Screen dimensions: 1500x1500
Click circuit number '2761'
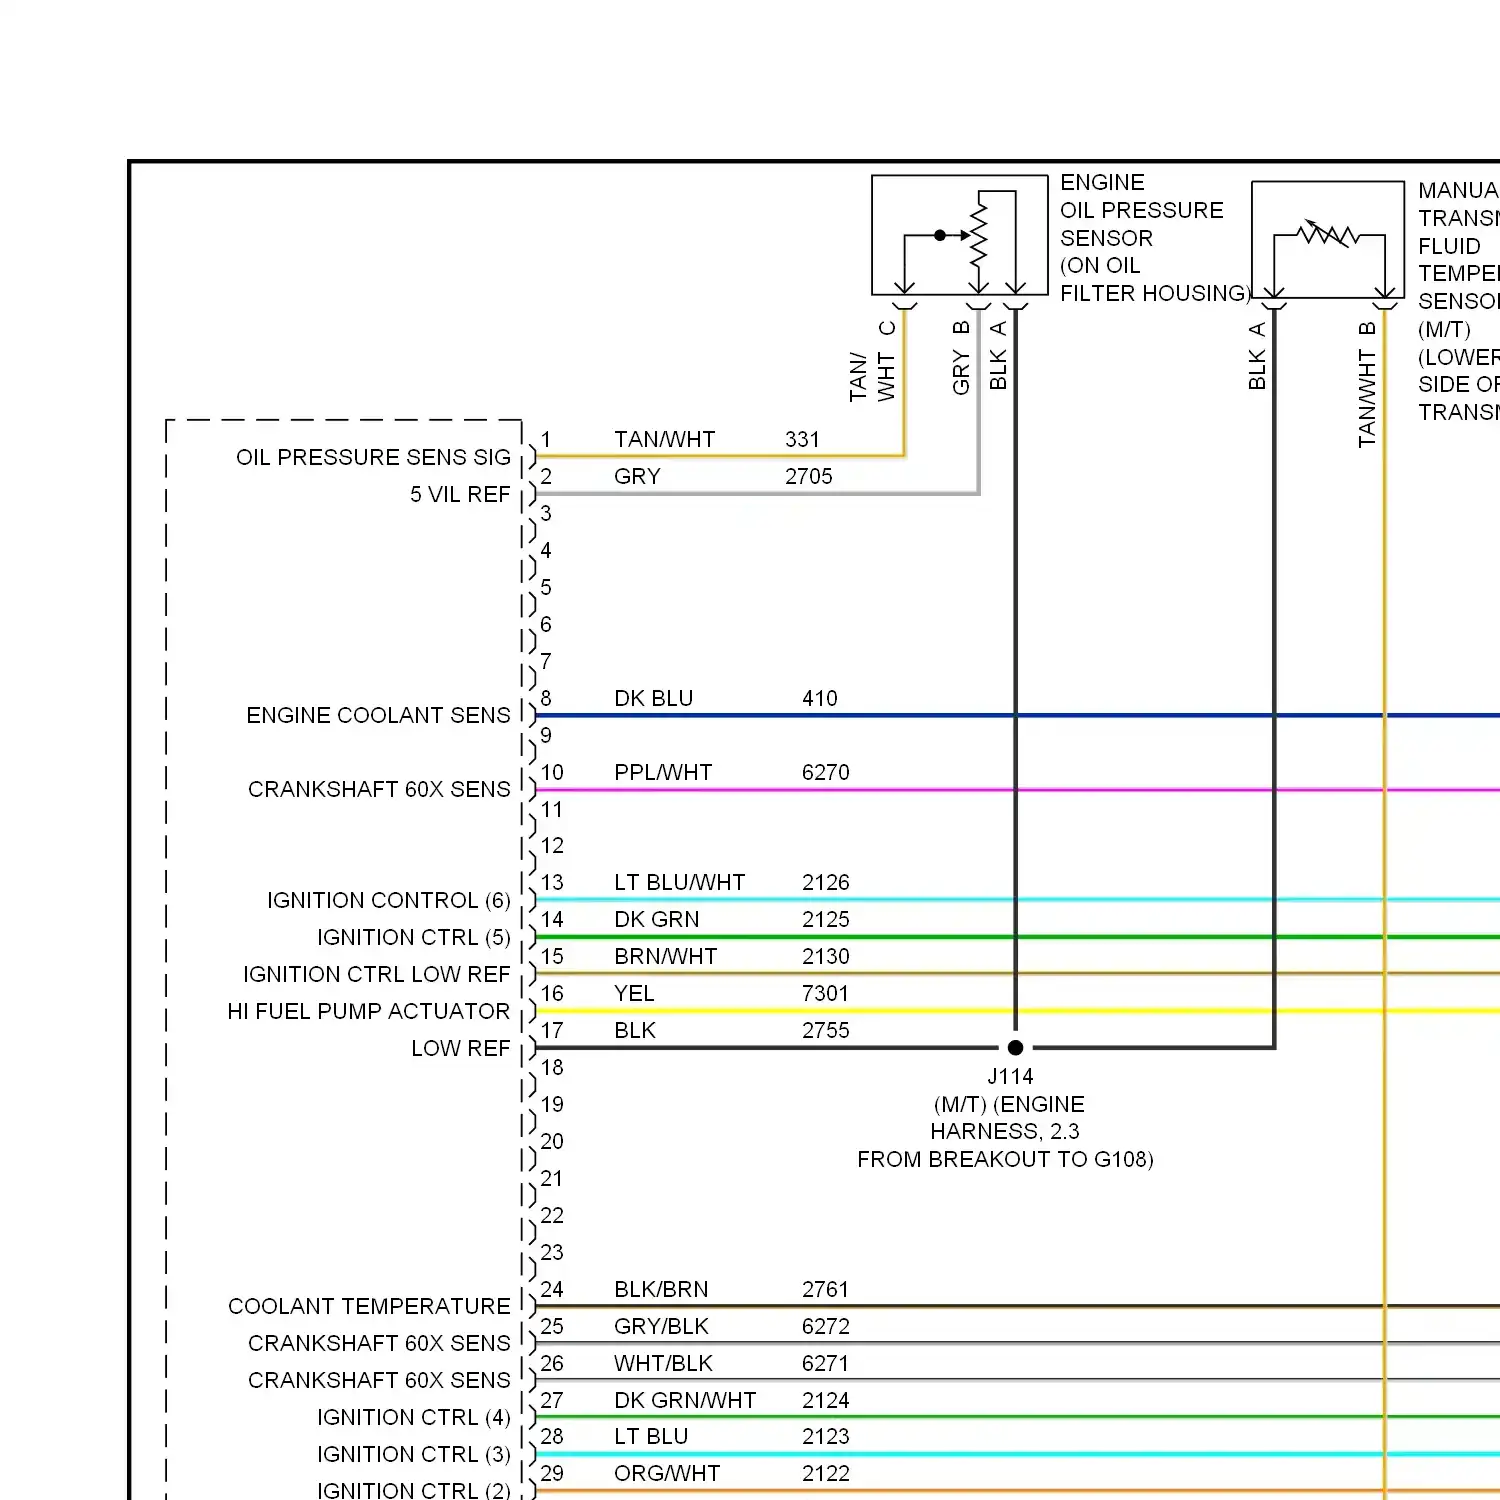[x=825, y=1289]
